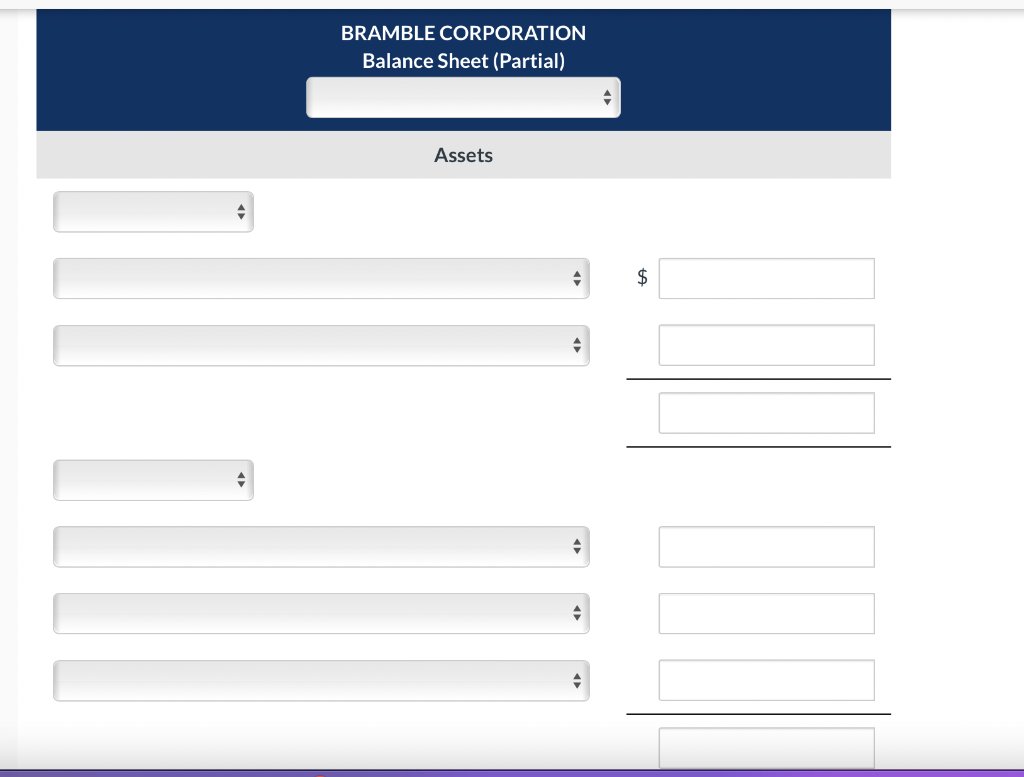Open the last visible line item dropdown
The width and height of the screenshot is (1024, 777).
coord(321,680)
